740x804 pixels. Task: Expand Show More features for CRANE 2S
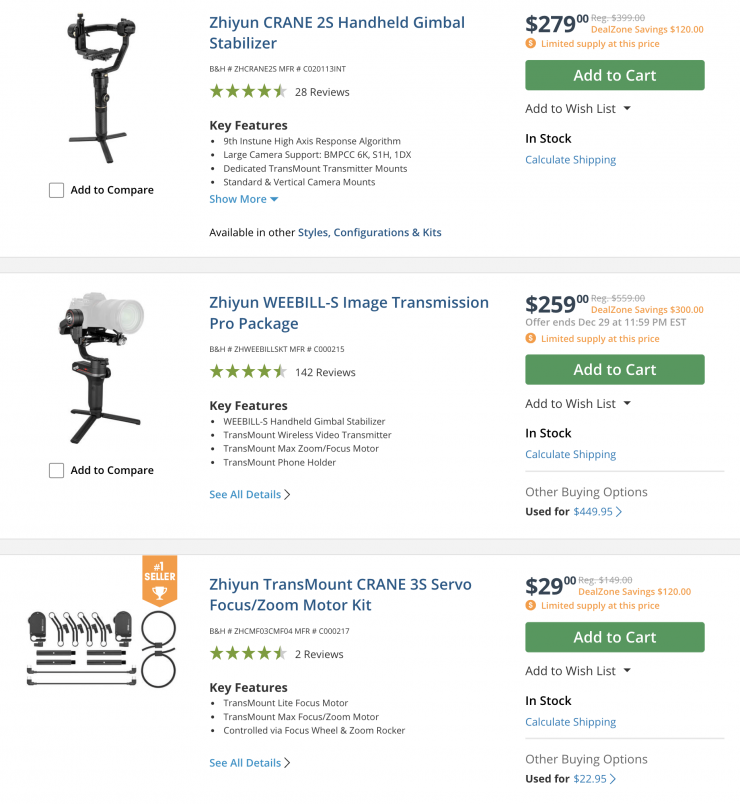coord(243,199)
